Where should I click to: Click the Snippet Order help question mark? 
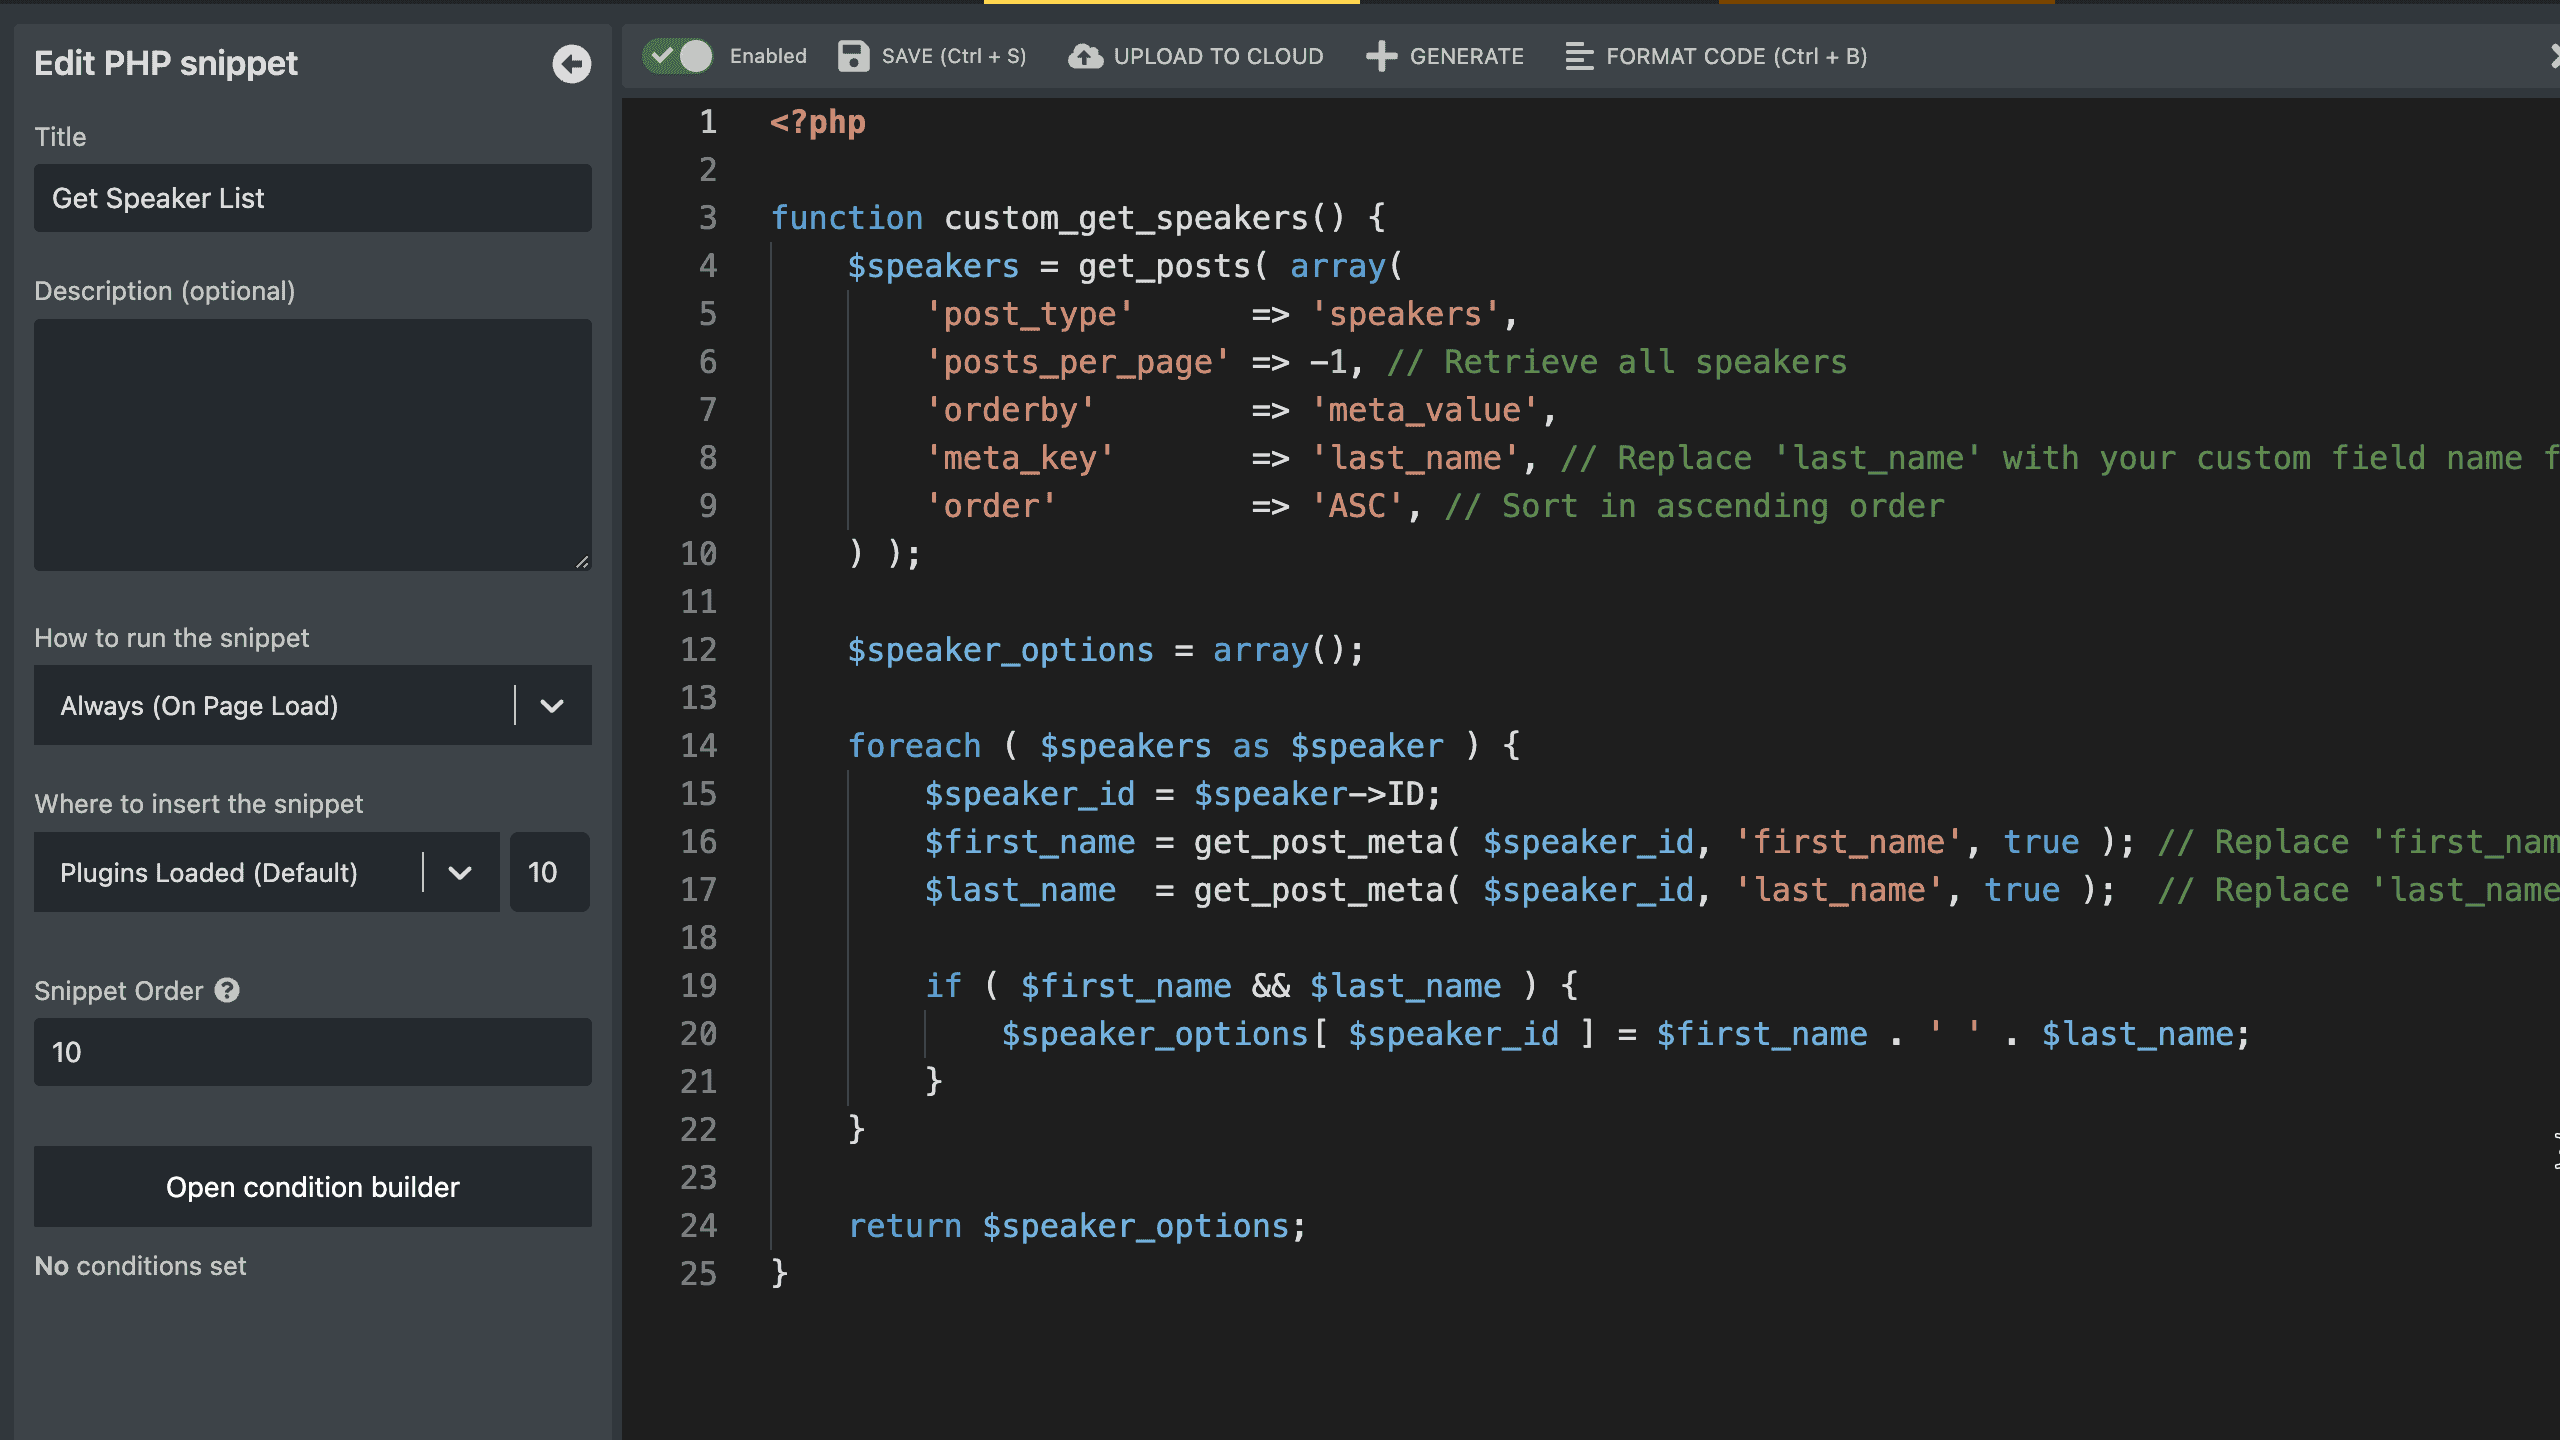227,990
